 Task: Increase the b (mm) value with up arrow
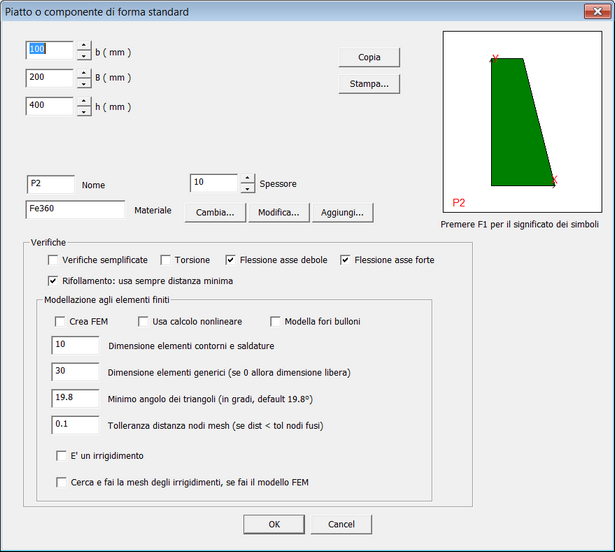coord(83,45)
